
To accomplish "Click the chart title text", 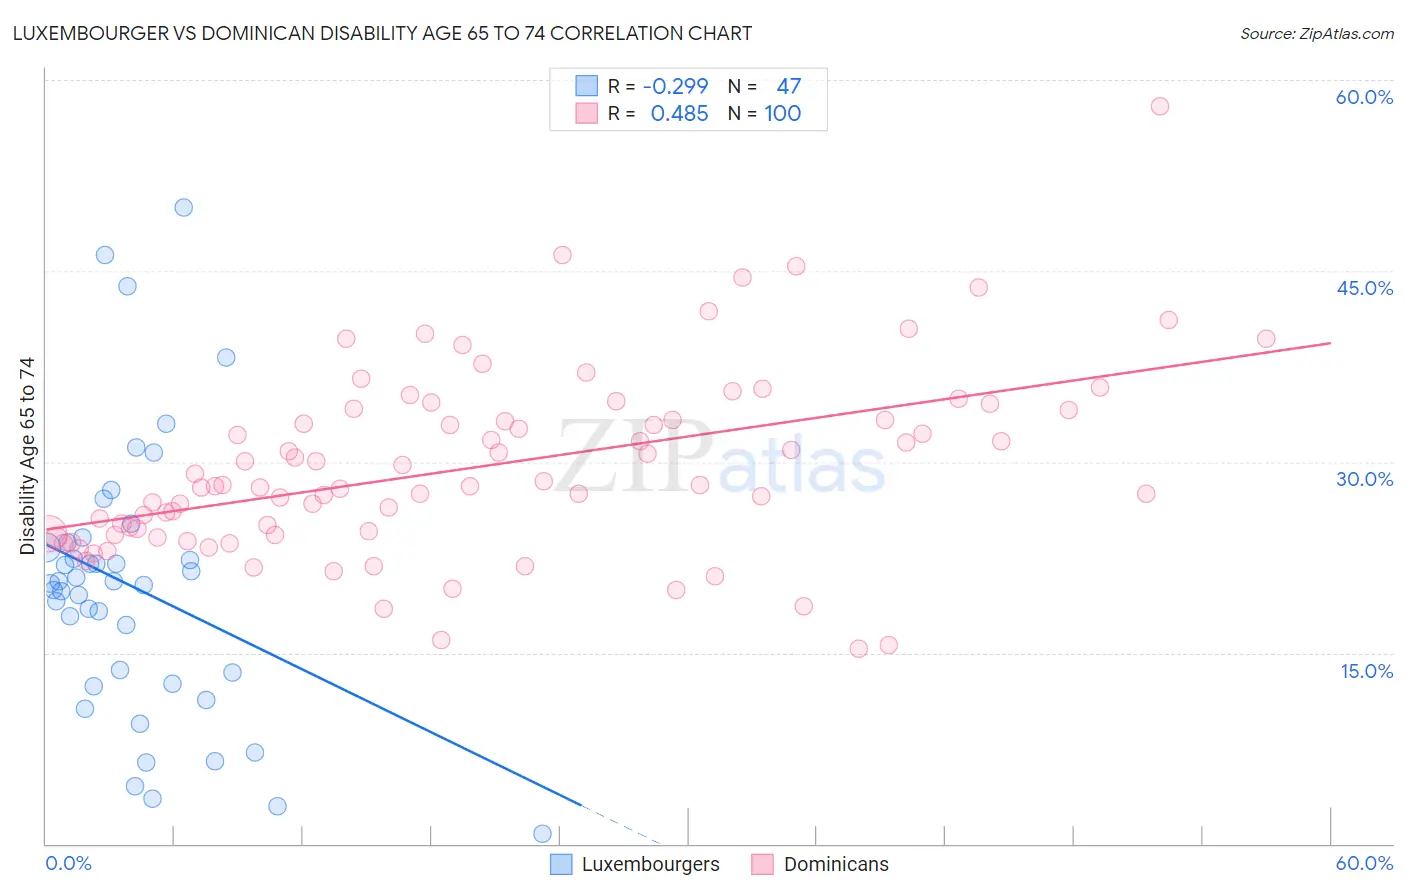I will click(x=382, y=33).
